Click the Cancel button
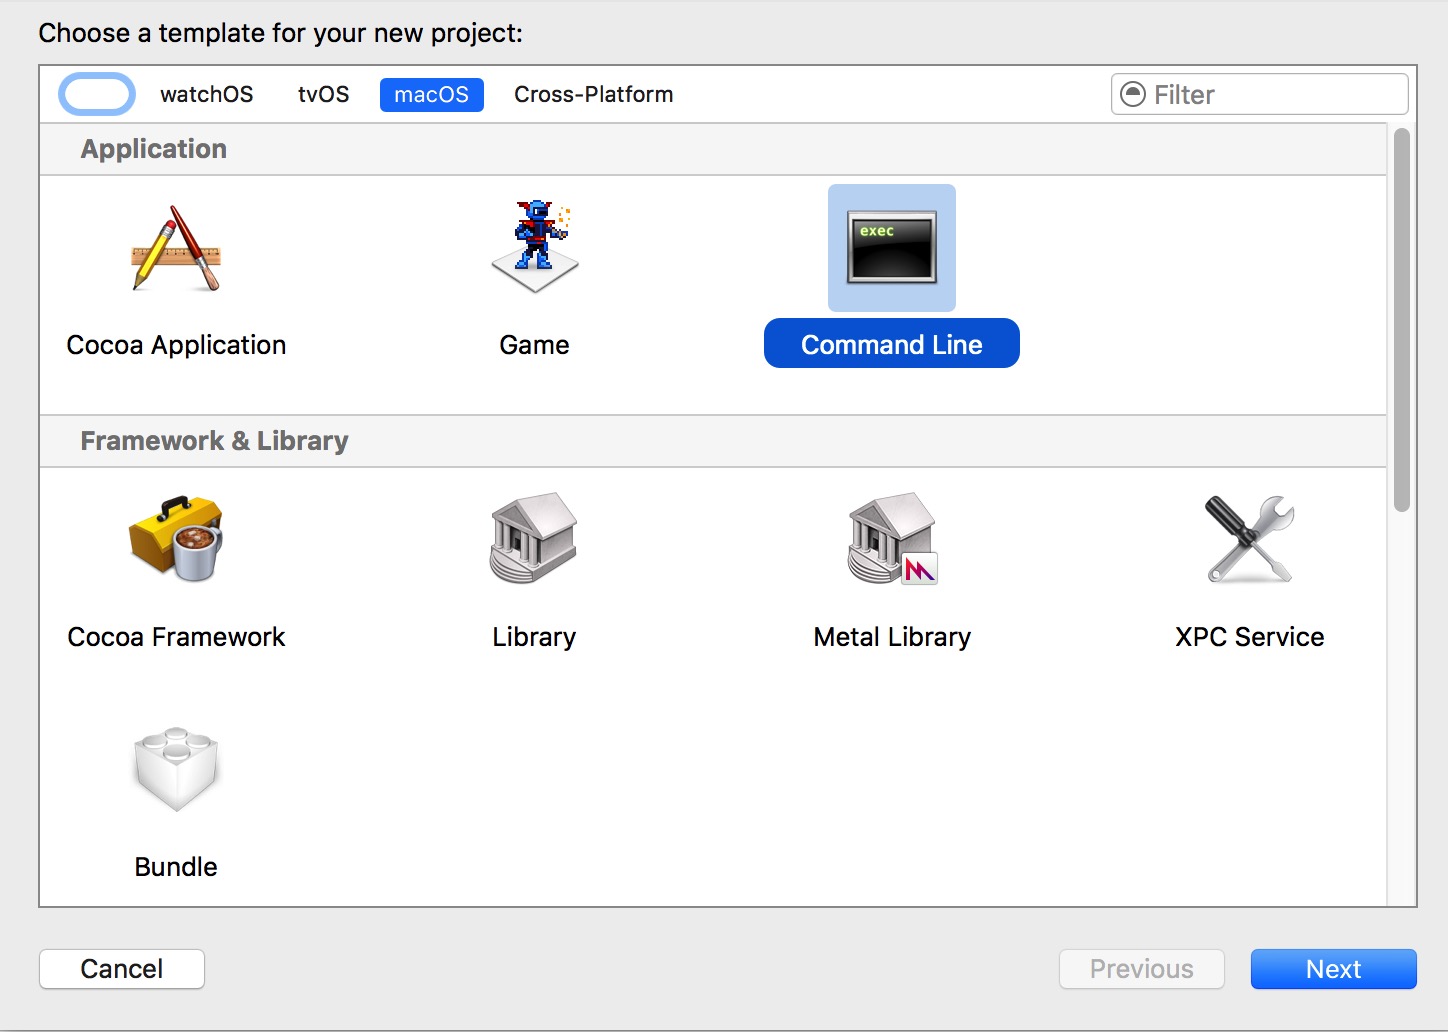Viewport: 1448px width, 1032px height. pos(122,969)
